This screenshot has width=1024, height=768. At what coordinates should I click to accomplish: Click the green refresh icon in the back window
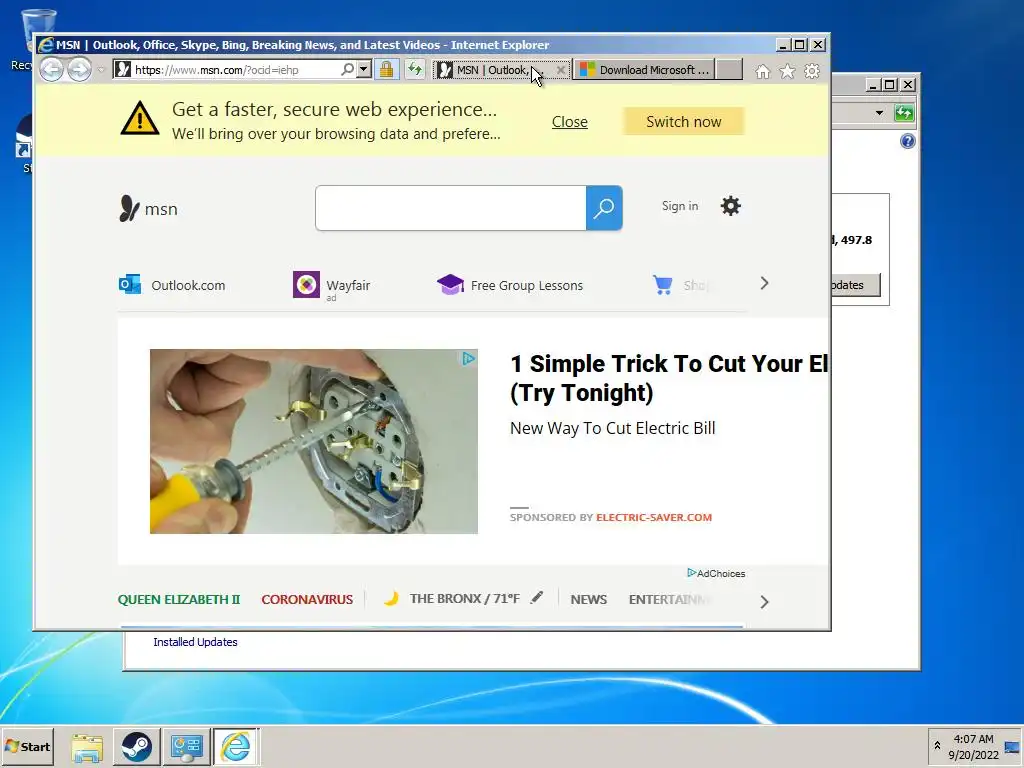[x=904, y=113]
